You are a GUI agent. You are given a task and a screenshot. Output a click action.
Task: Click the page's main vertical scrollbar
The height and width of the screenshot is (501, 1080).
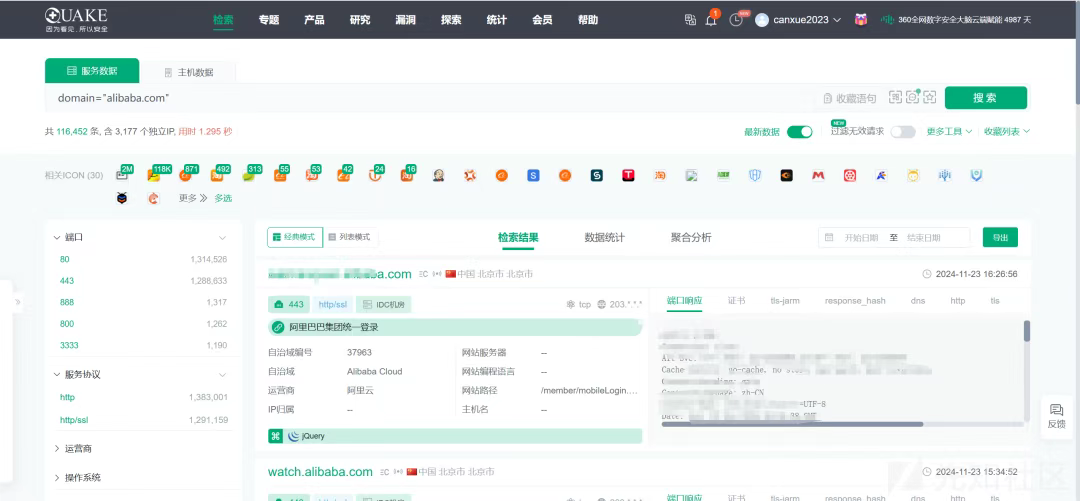1076,71
